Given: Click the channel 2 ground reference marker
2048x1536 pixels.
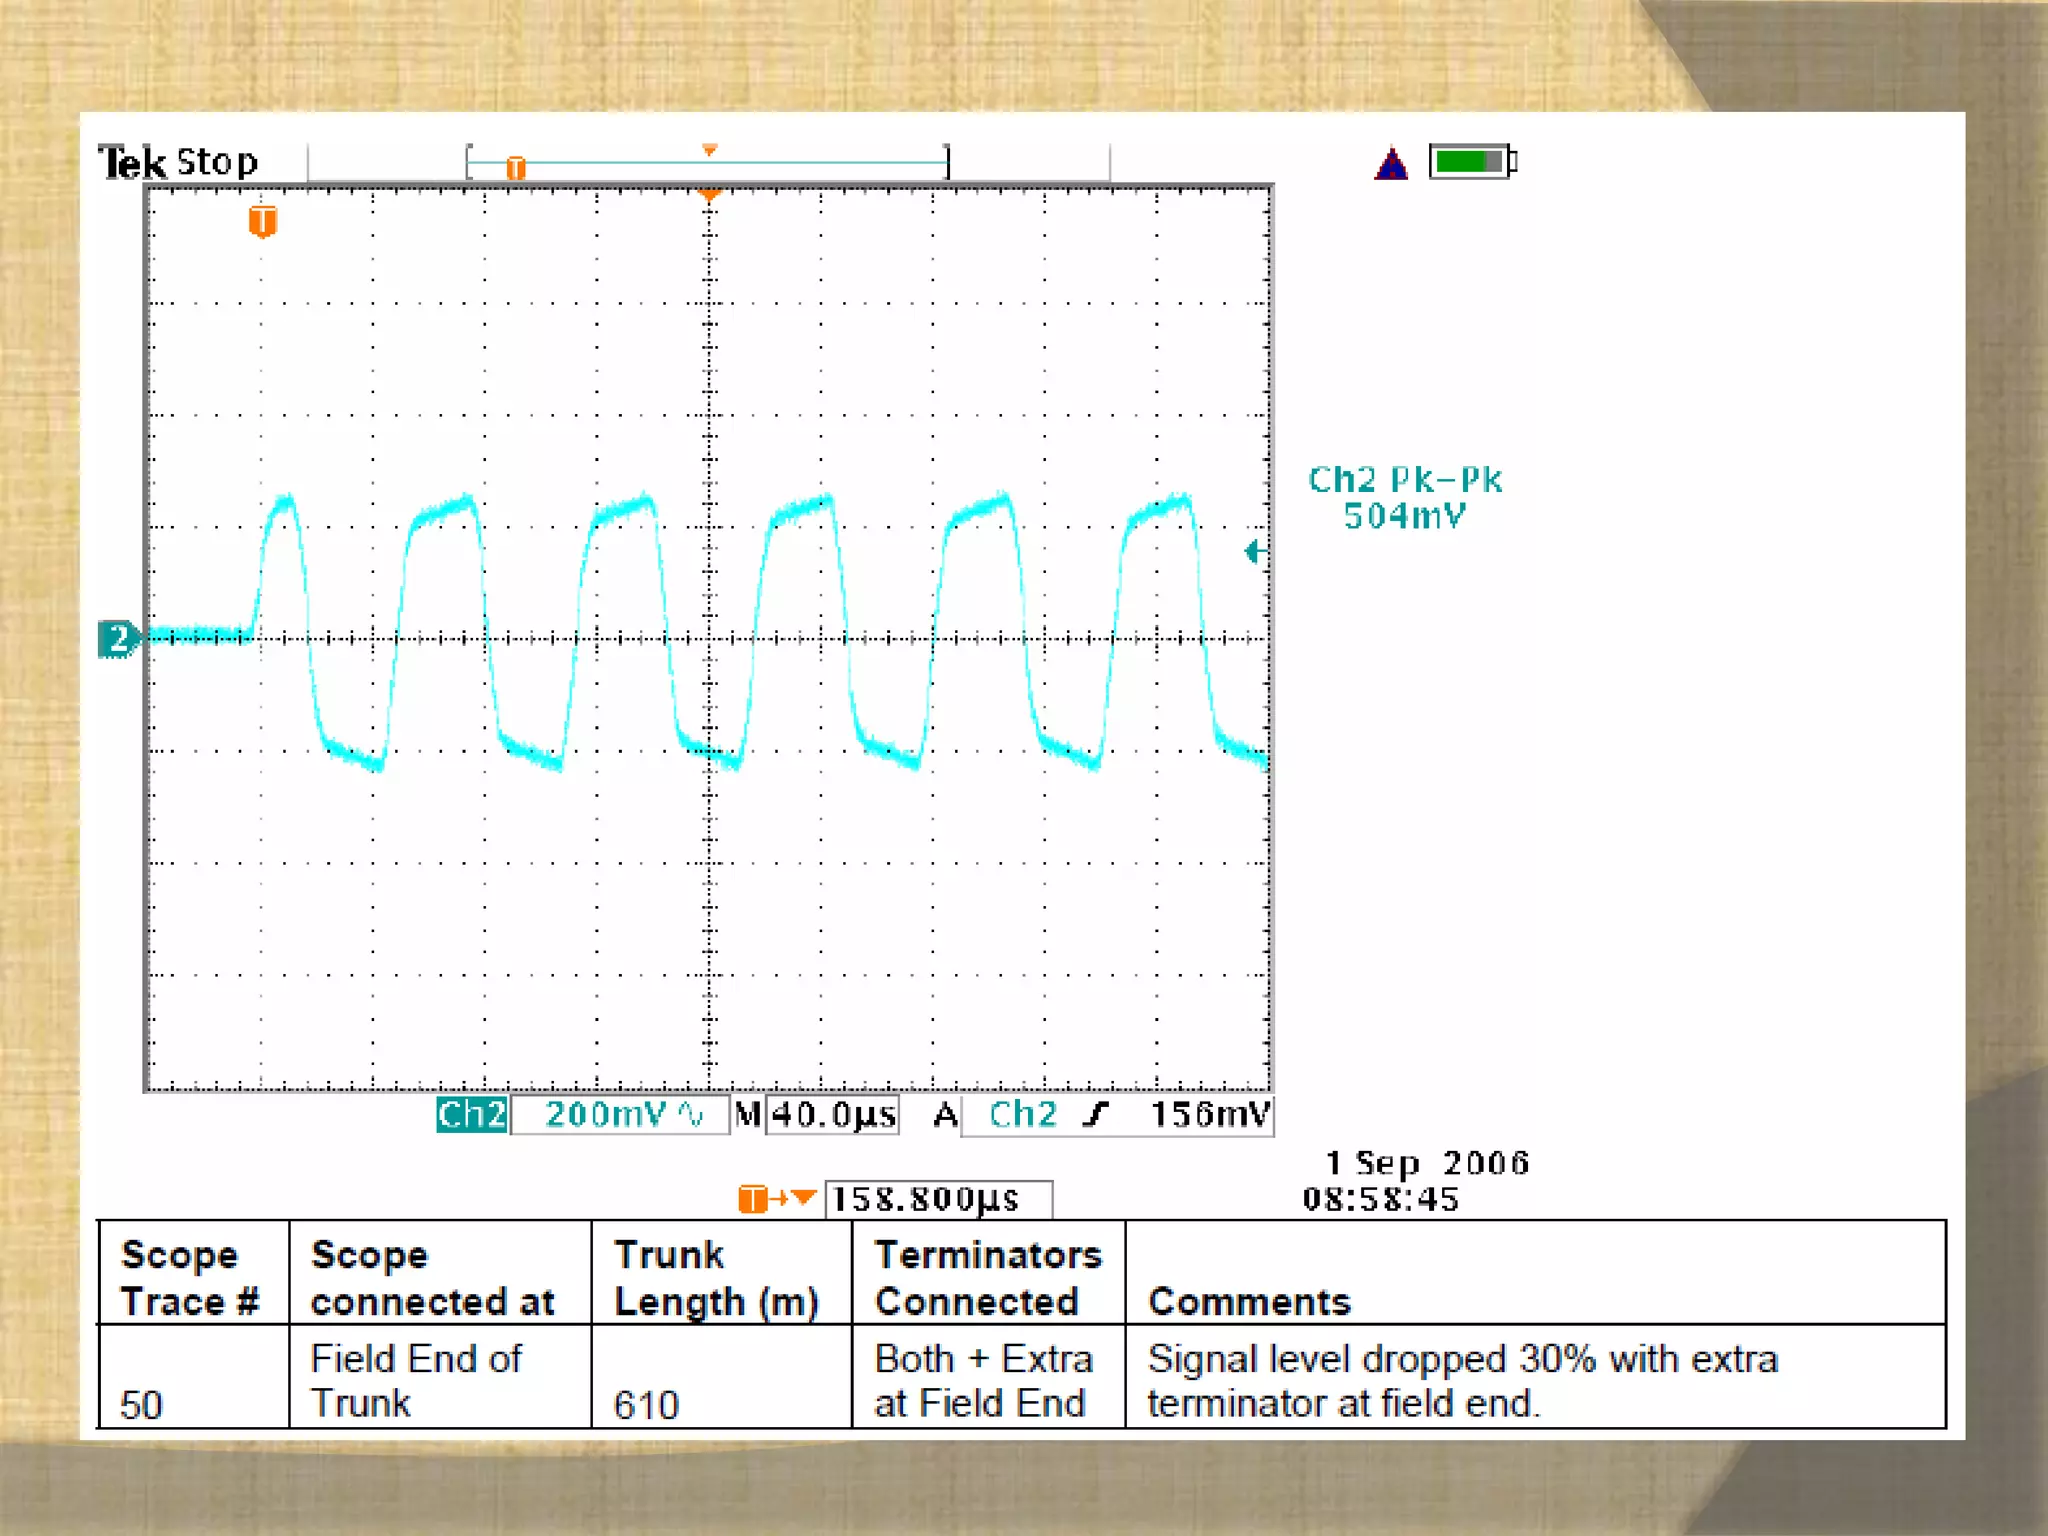Looking at the screenshot, I should [x=118, y=639].
